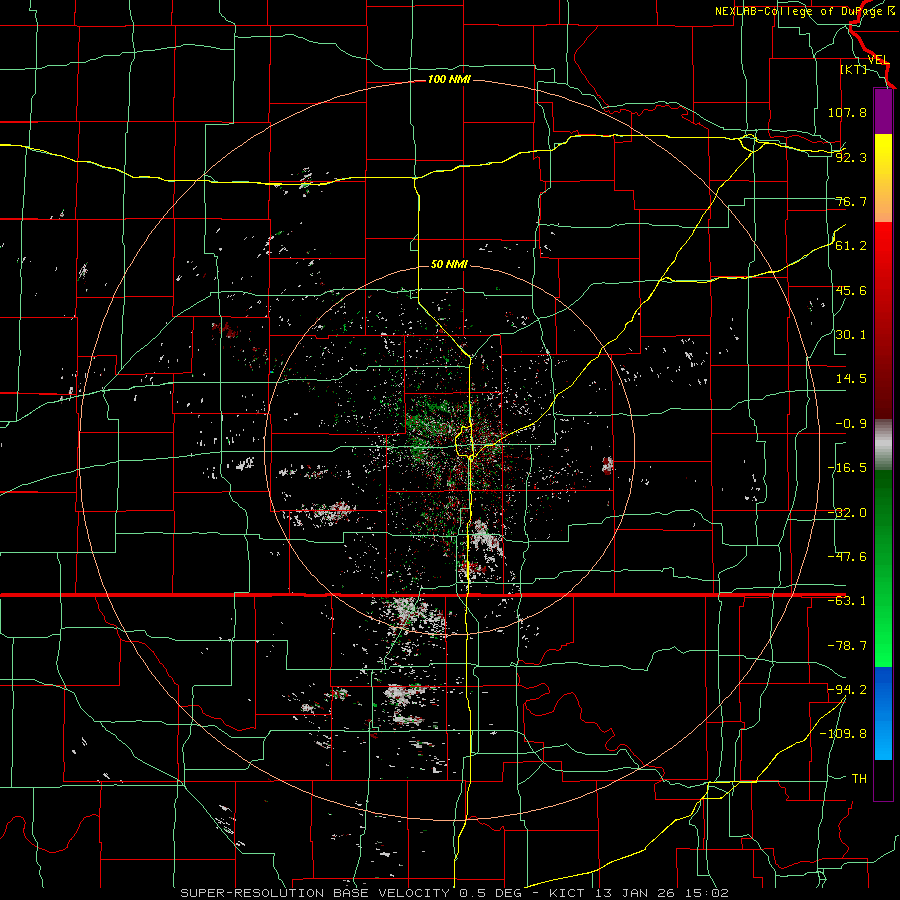Select the 14.5 velocity scale value

(851, 379)
